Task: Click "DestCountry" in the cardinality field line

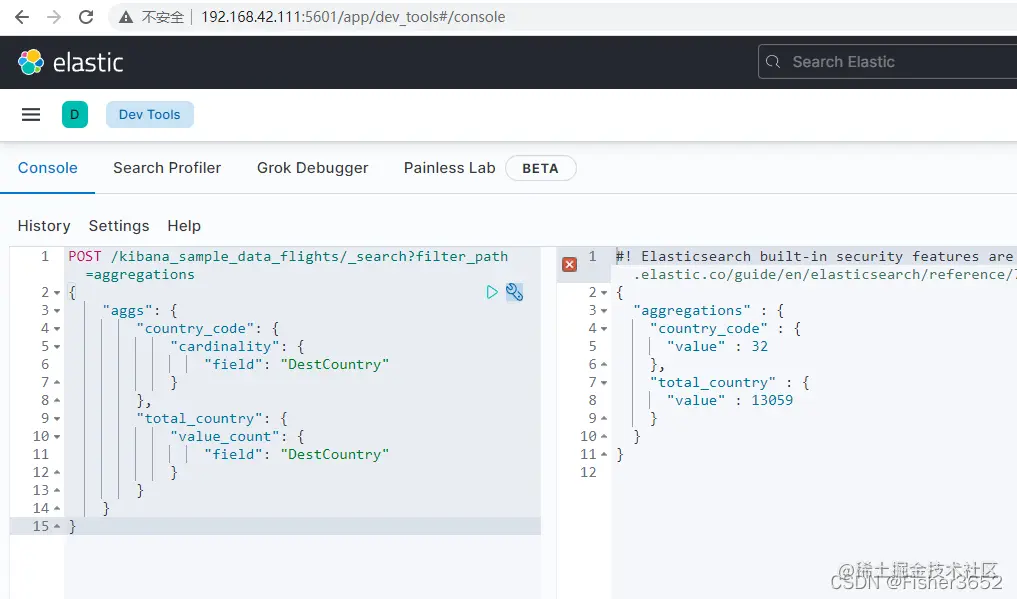Action: click(335, 364)
